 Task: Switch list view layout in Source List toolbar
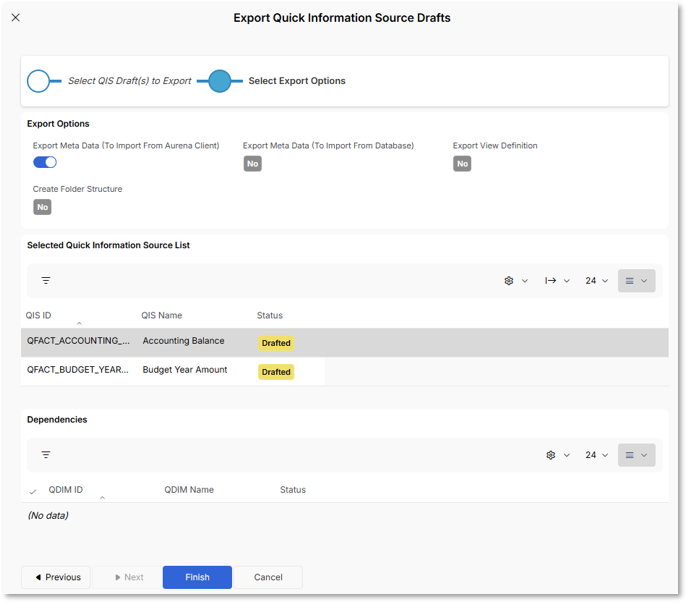pos(630,281)
